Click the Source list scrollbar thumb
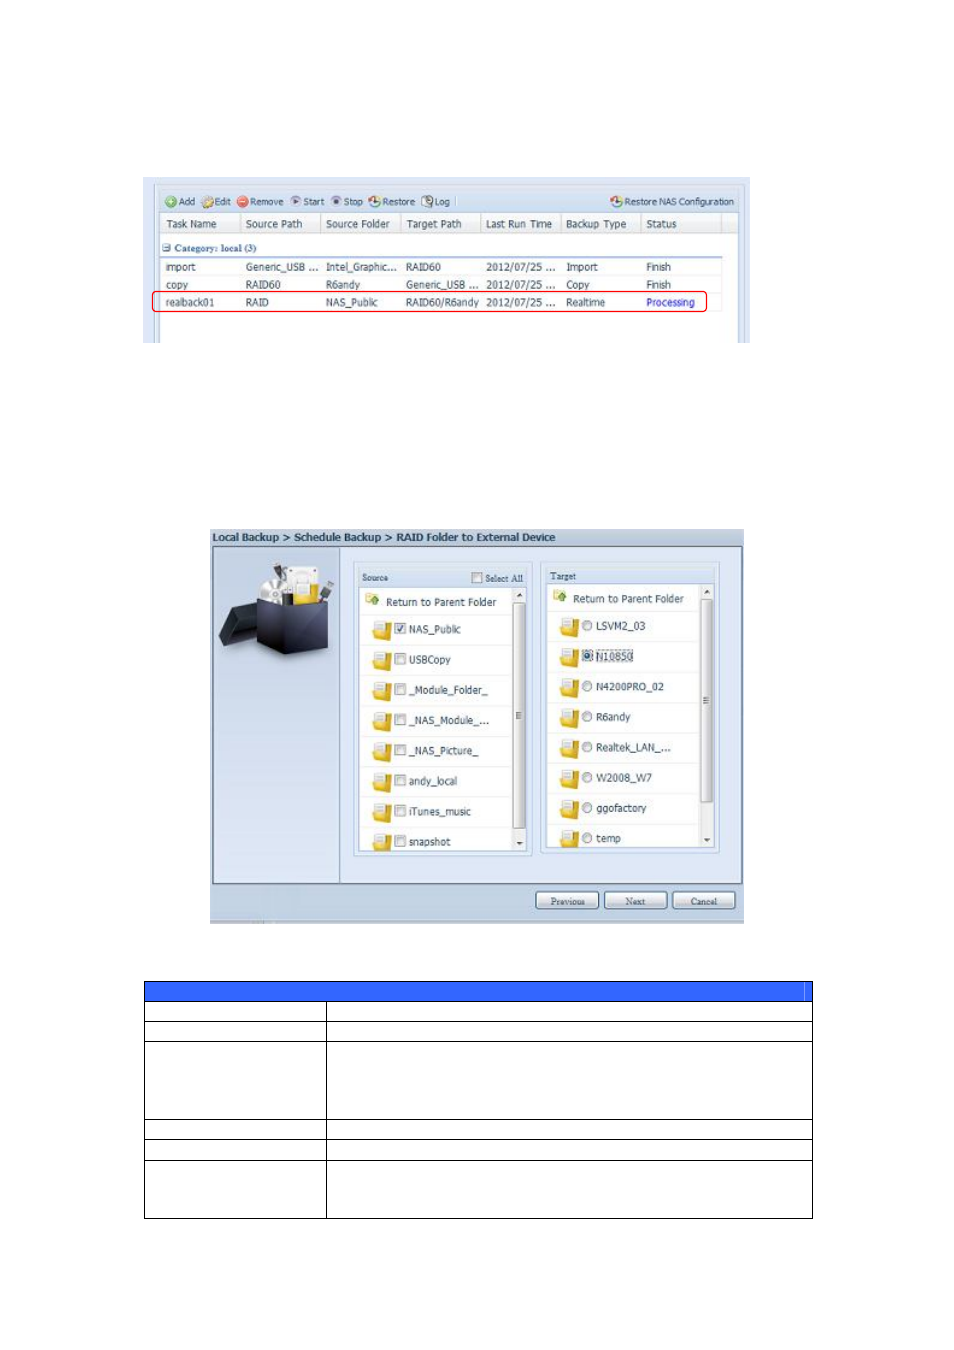The height and width of the screenshot is (1350, 954). pos(519,715)
